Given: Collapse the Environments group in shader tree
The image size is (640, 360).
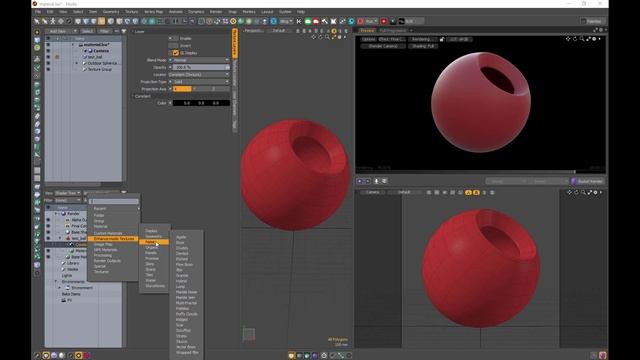Looking at the screenshot, I should pyautogui.click(x=56, y=282).
